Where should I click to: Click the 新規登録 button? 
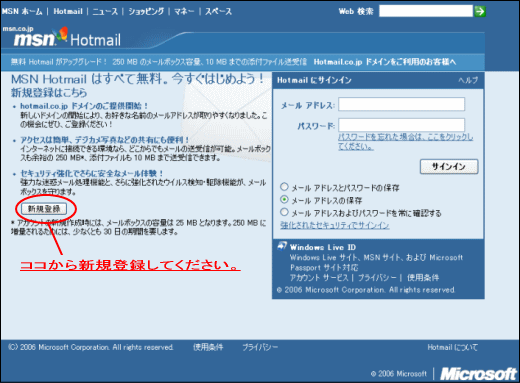(x=44, y=209)
